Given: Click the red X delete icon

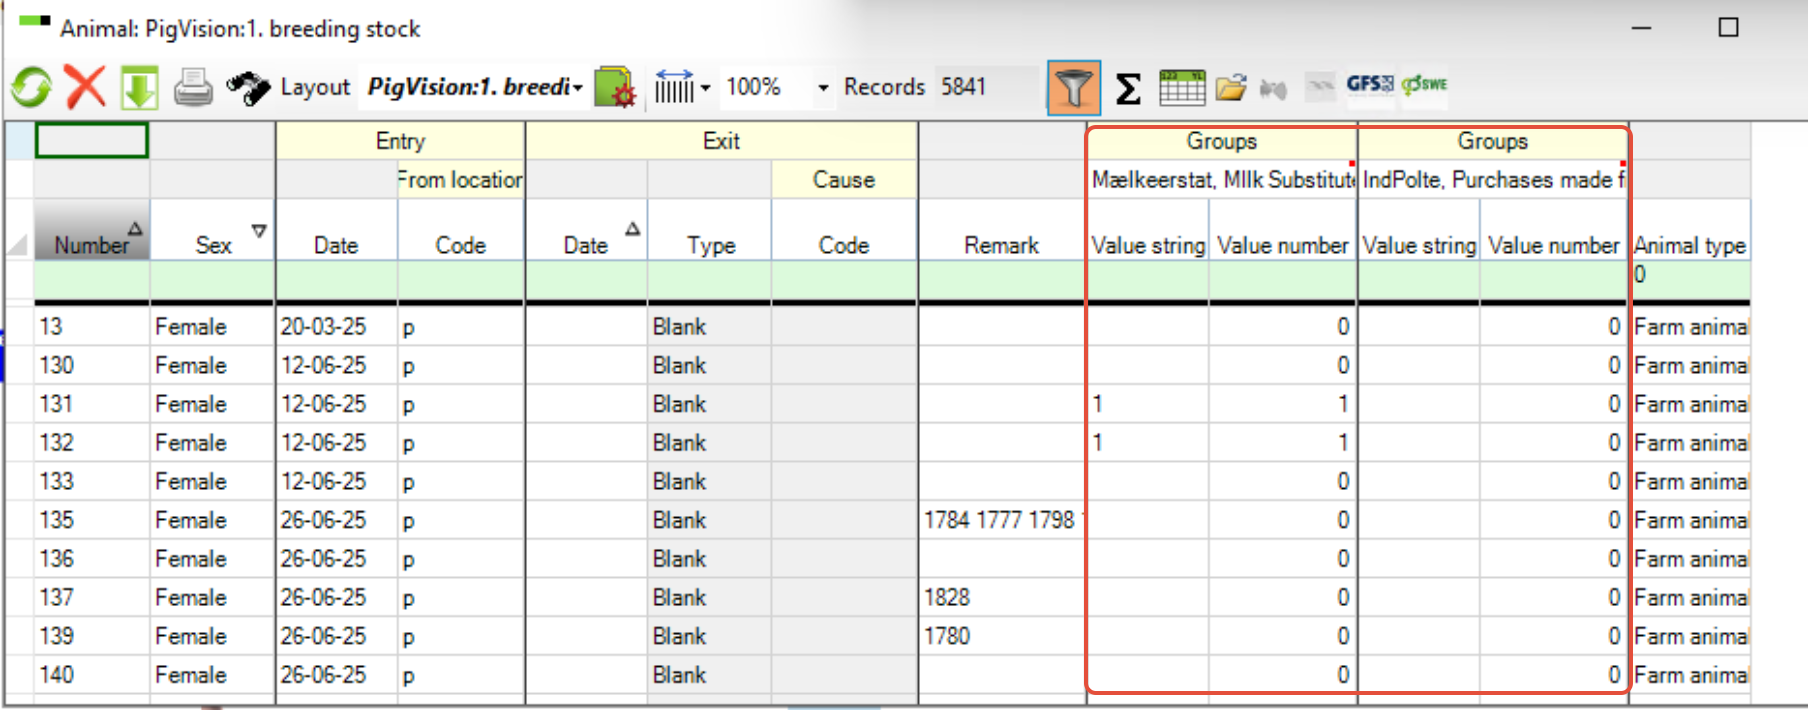Looking at the screenshot, I should [x=85, y=86].
